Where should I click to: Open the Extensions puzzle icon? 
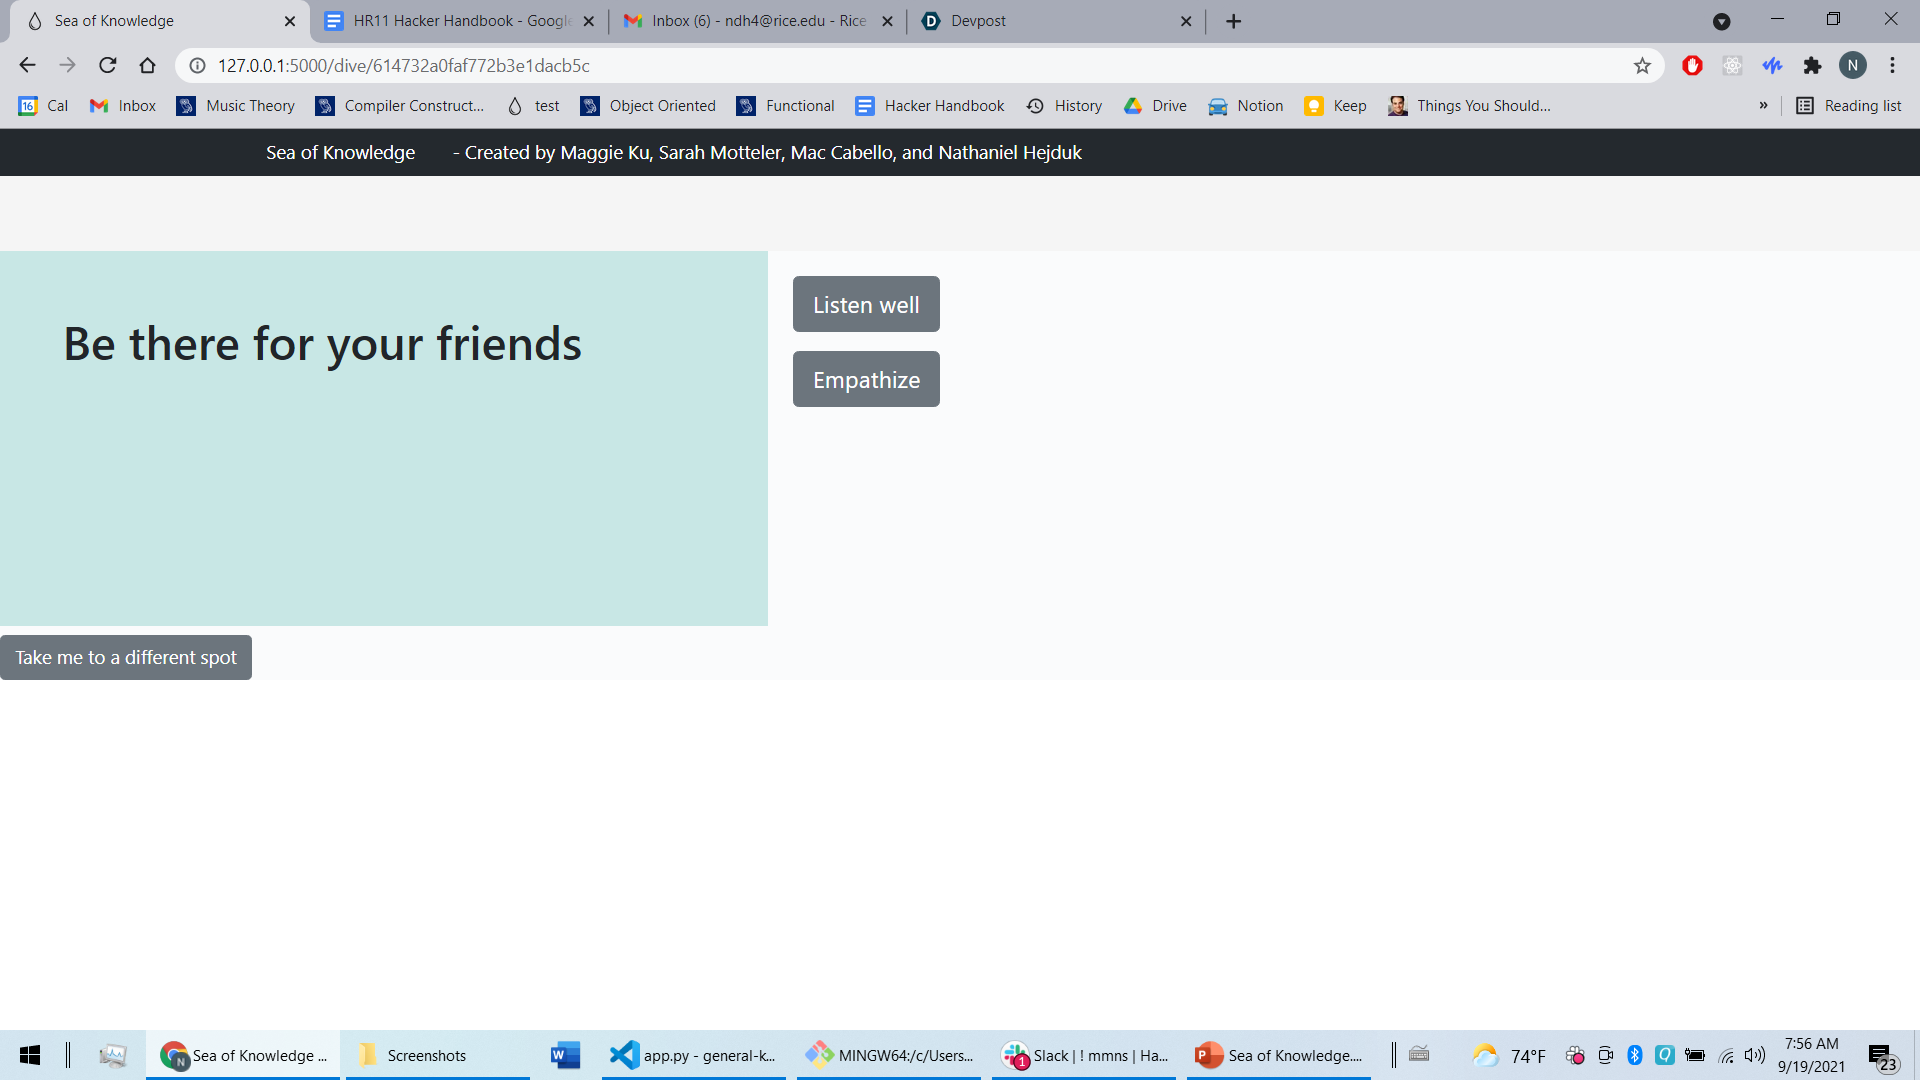coord(1812,66)
